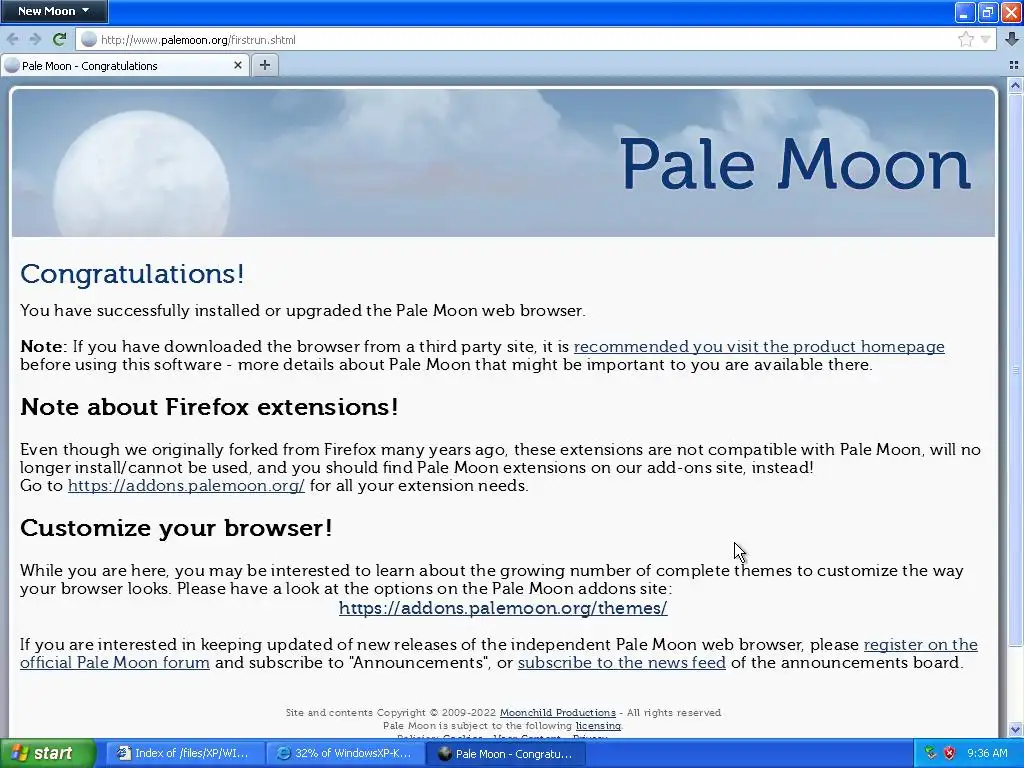Open a new tab with the plus button
This screenshot has width=1024, height=768.
click(x=264, y=65)
